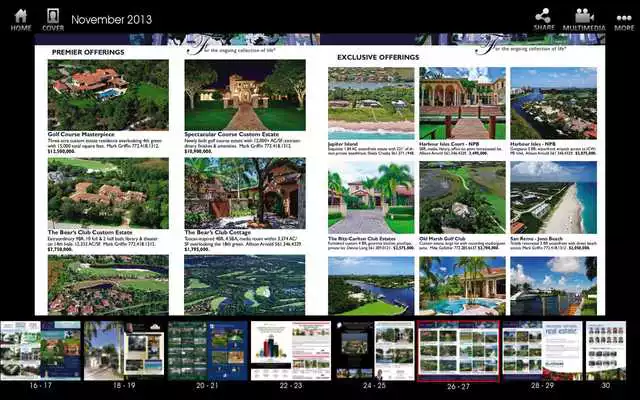The height and width of the screenshot is (400, 640).
Task: Open the pages 20 - 21 thumbnail
Action: point(208,351)
